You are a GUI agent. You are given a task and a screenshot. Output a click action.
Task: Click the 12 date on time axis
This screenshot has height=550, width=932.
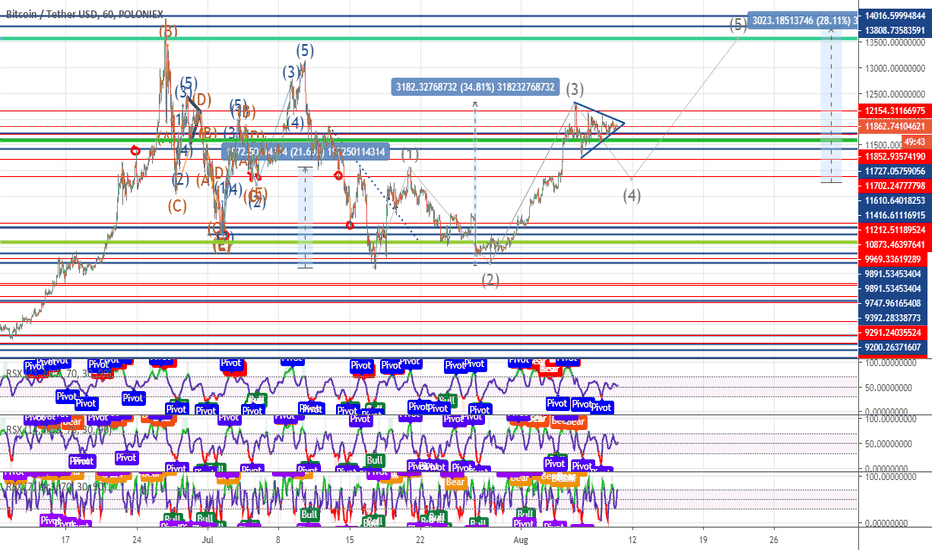click(x=632, y=540)
